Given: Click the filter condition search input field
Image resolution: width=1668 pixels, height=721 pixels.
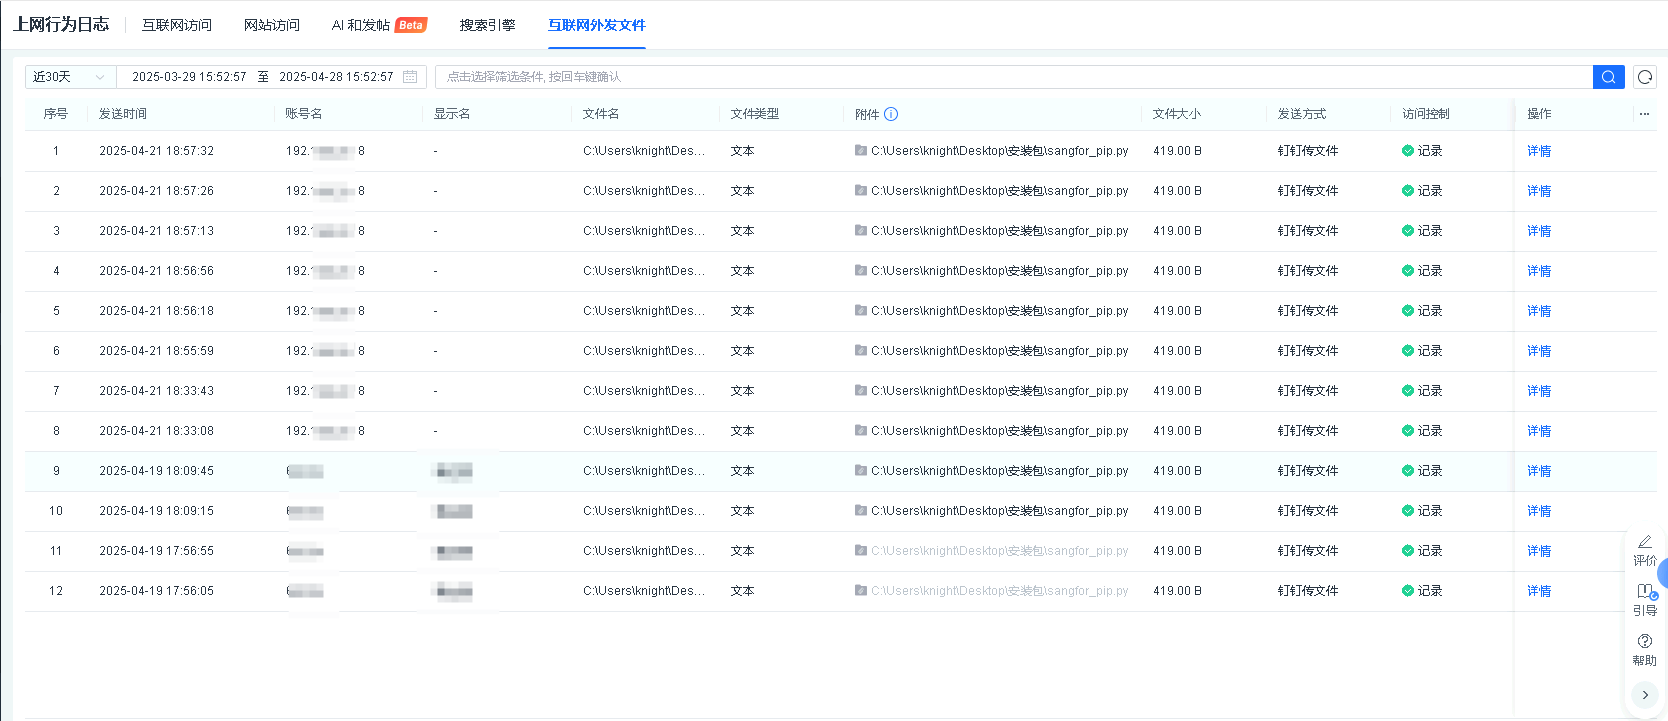Looking at the screenshot, I should (x=1012, y=77).
